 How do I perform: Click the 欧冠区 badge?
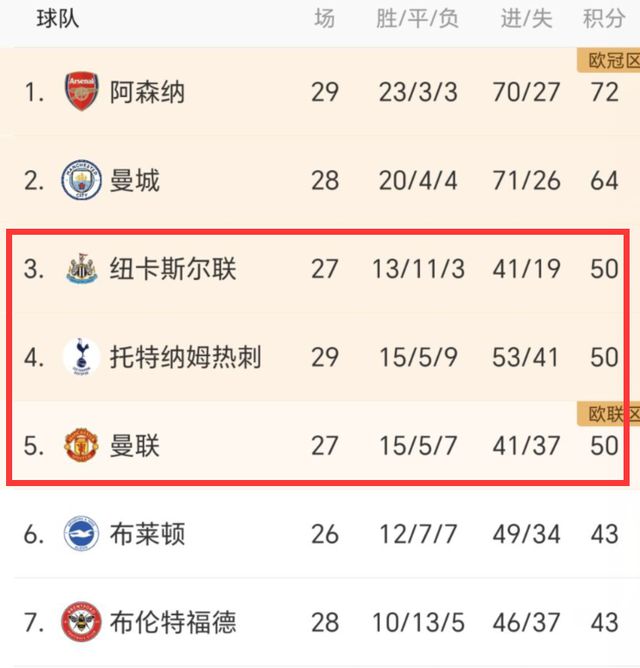coord(609,61)
